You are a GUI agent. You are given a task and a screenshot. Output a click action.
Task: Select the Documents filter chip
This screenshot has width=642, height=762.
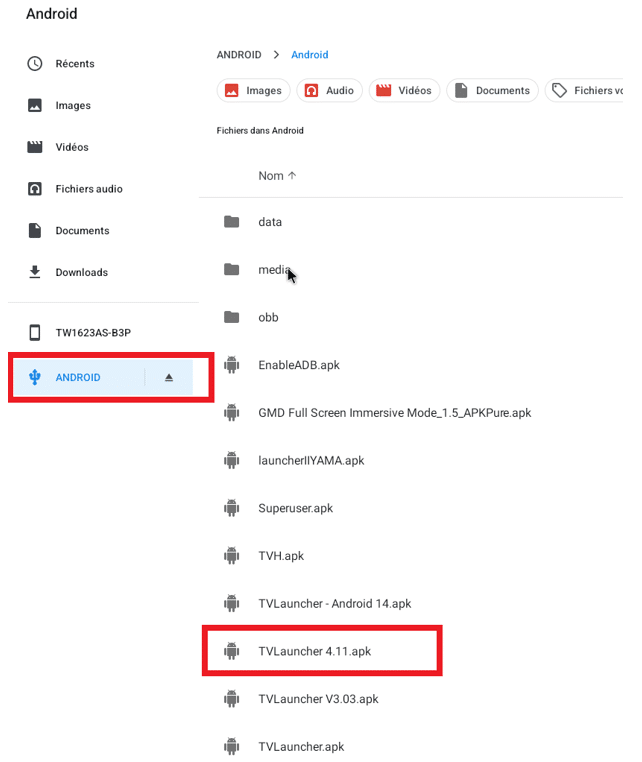click(492, 91)
